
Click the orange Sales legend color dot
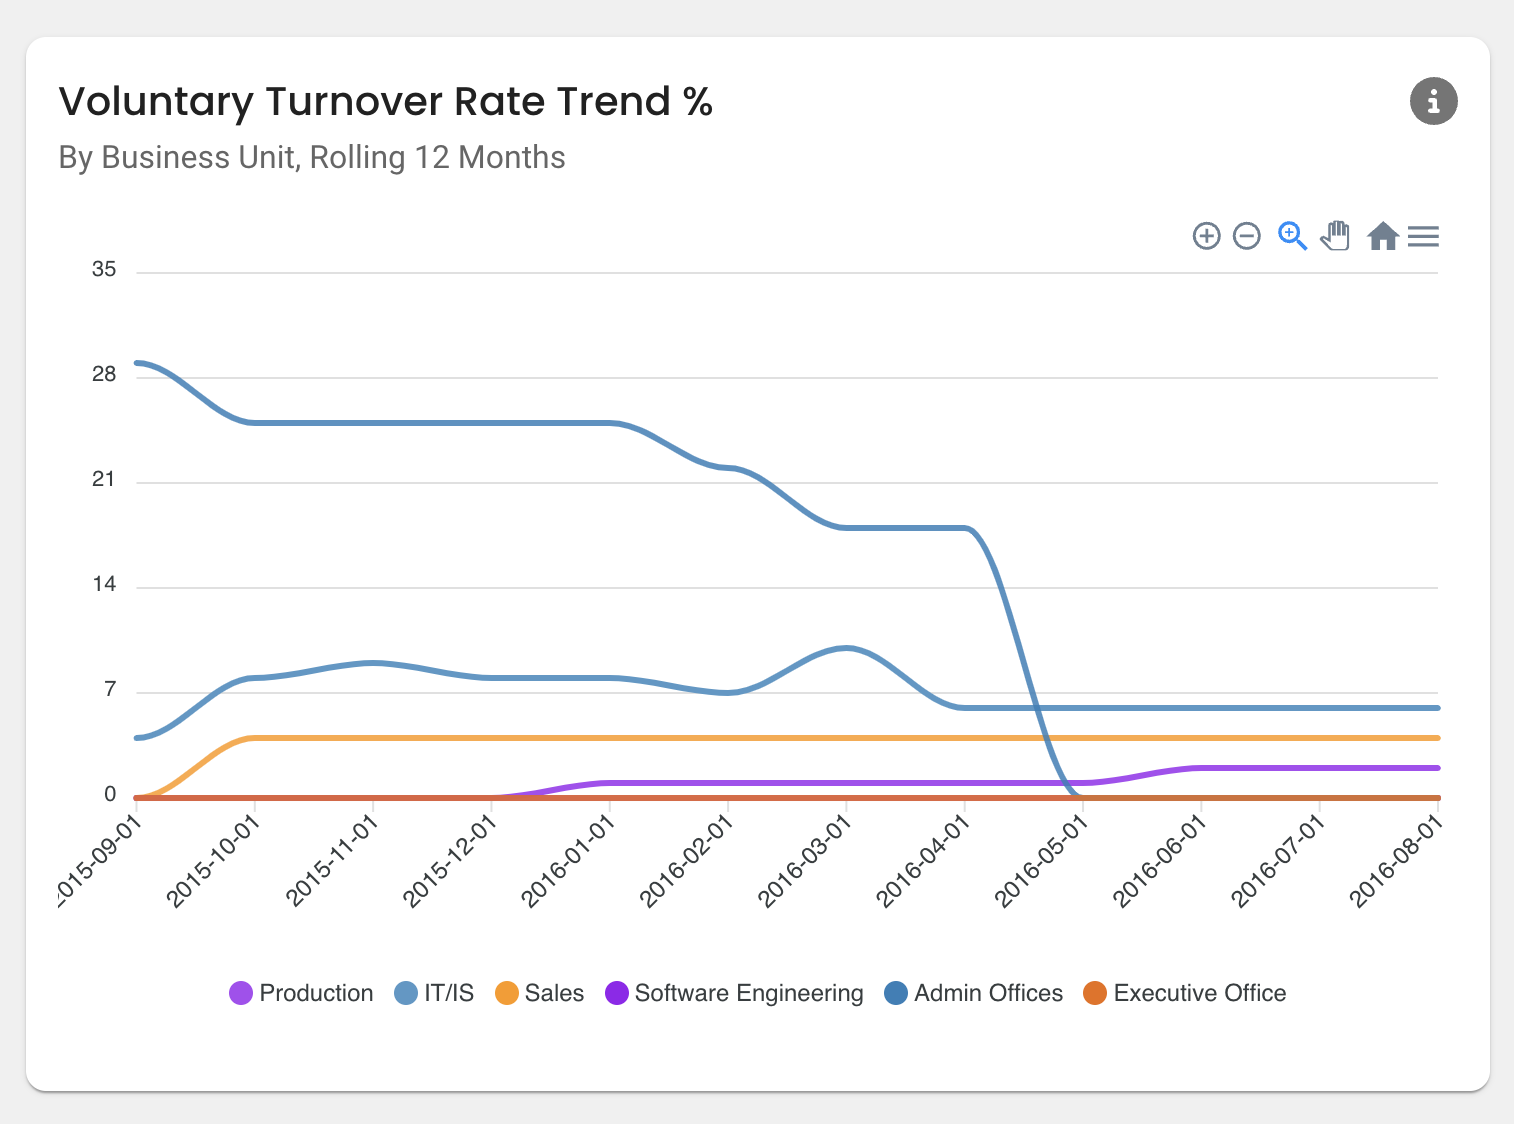(507, 993)
